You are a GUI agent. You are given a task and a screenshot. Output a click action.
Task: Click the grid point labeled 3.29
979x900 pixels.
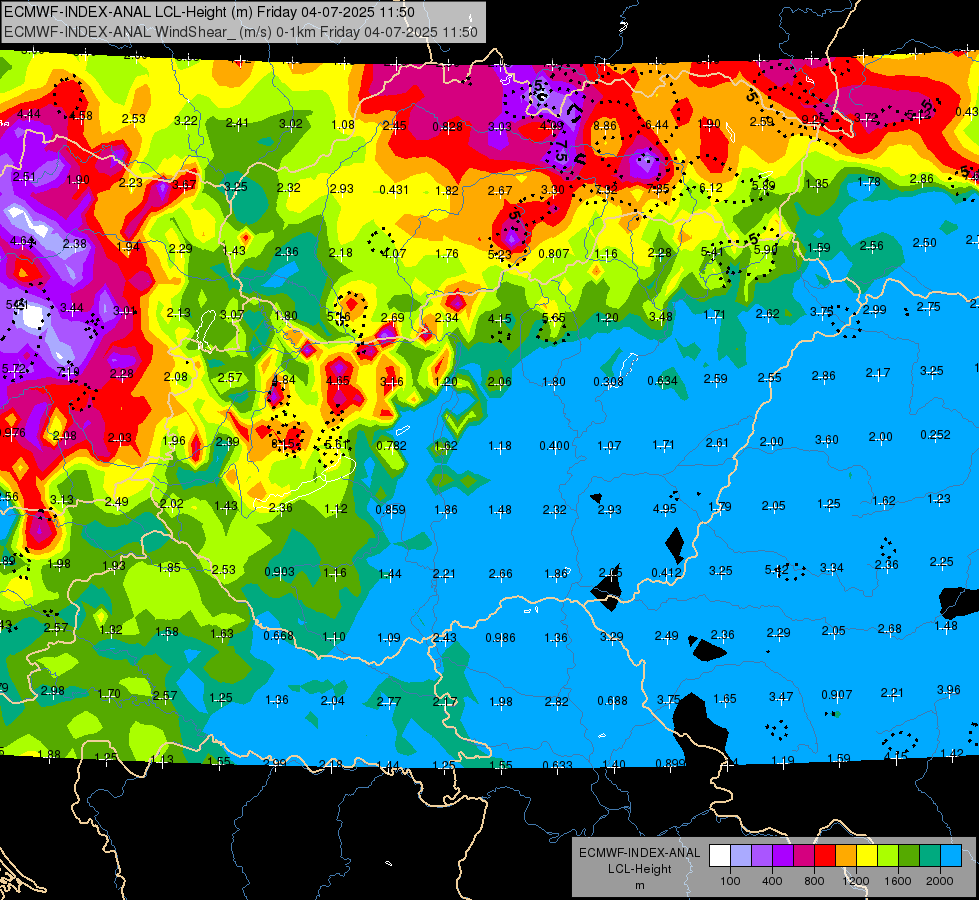[611, 636]
